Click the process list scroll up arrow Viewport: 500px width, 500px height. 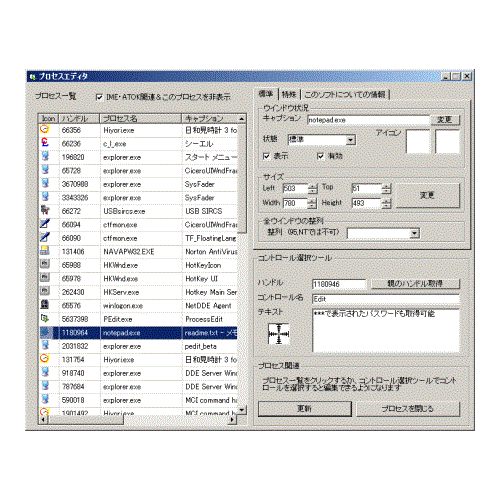(242, 119)
